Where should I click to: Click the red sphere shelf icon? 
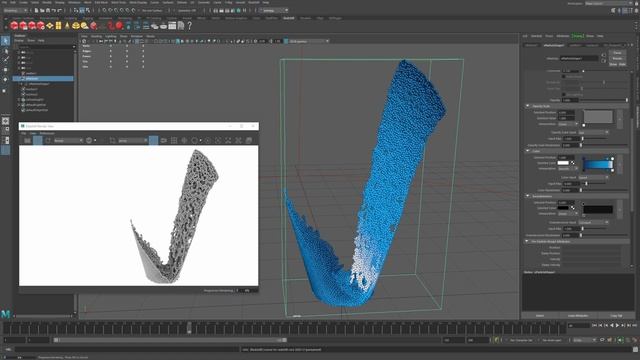(119, 26)
